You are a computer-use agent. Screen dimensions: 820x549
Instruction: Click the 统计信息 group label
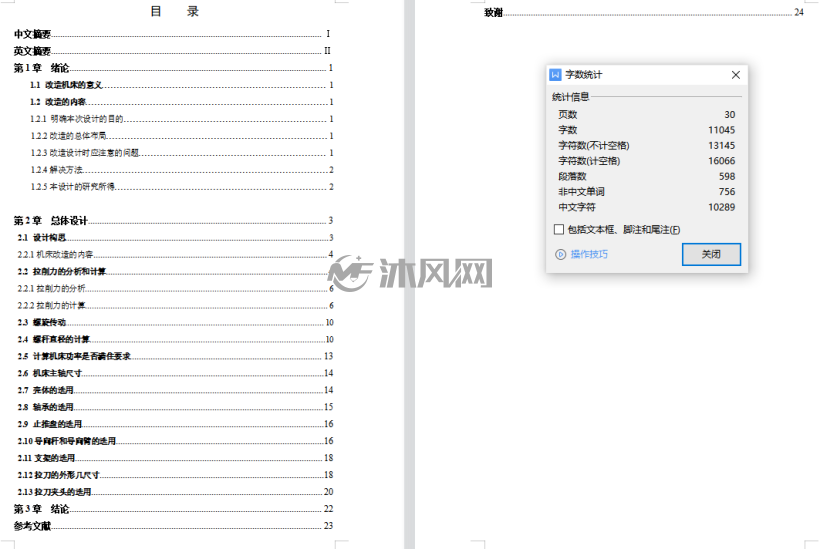[571, 97]
